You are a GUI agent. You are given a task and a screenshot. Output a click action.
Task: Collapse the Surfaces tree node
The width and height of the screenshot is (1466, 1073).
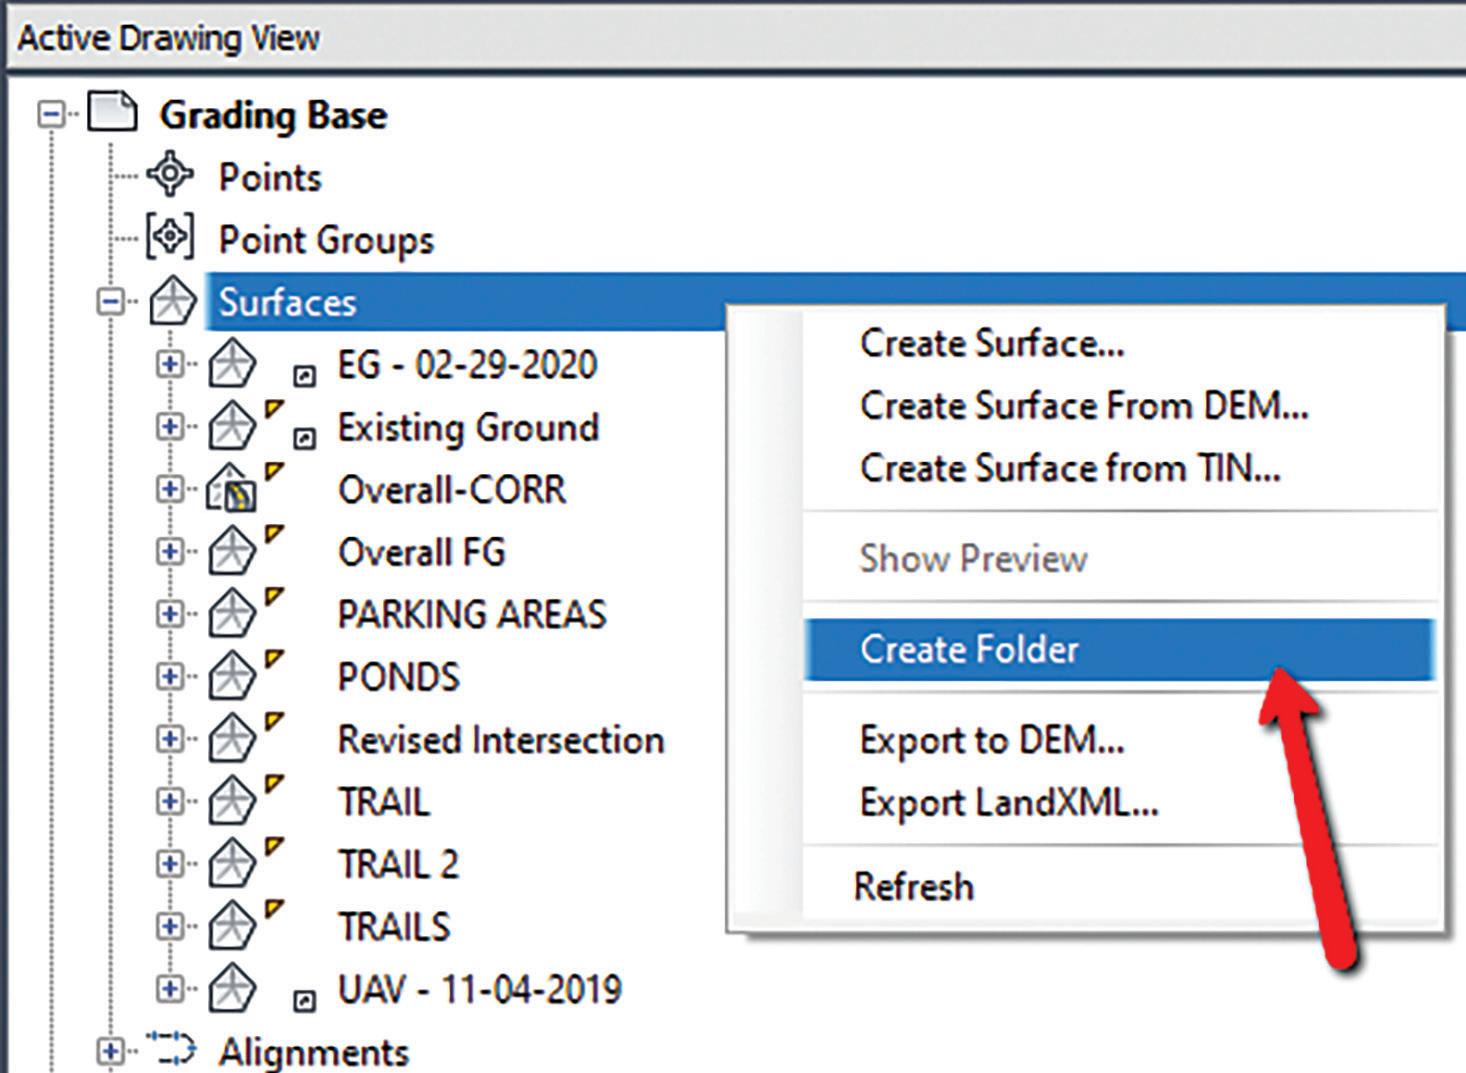point(110,301)
